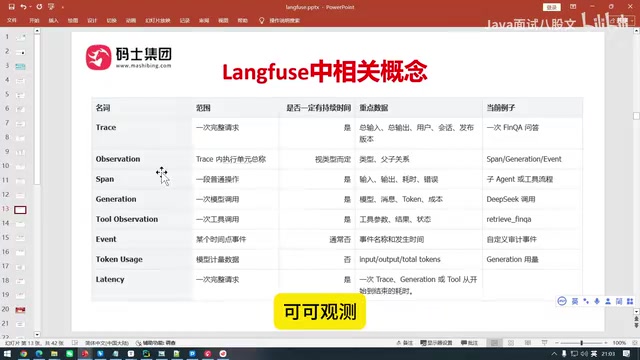Click the Event cell in the table
This screenshot has width=640, height=360.
click(141, 239)
